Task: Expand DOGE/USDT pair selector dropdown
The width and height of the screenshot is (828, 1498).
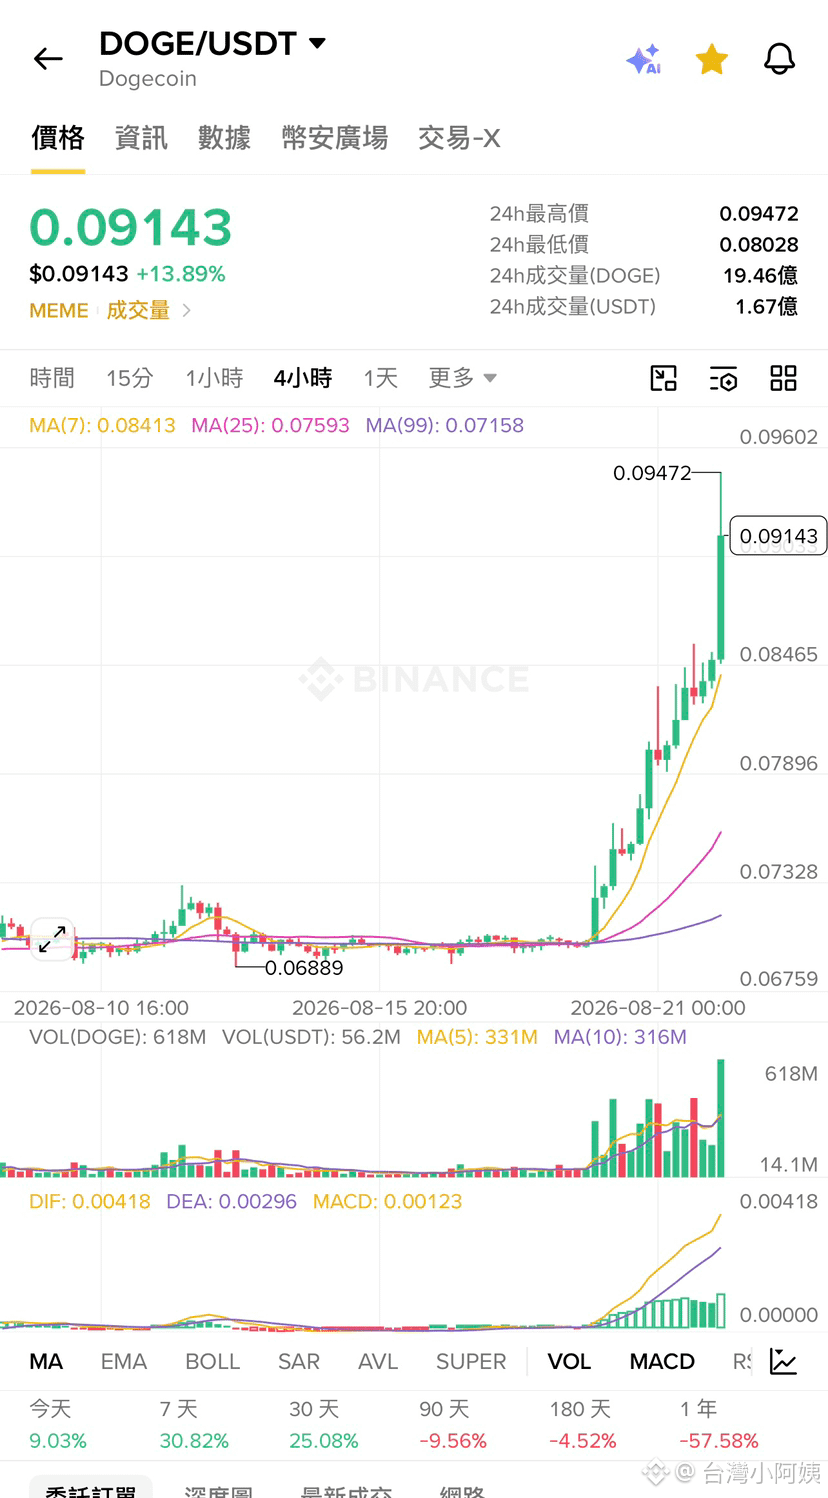Action: [317, 43]
